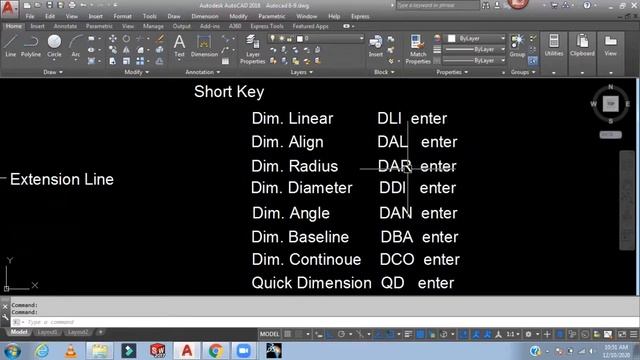Toggle MODEL space button in status bar
The height and width of the screenshot is (360, 640).
[269, 334]
